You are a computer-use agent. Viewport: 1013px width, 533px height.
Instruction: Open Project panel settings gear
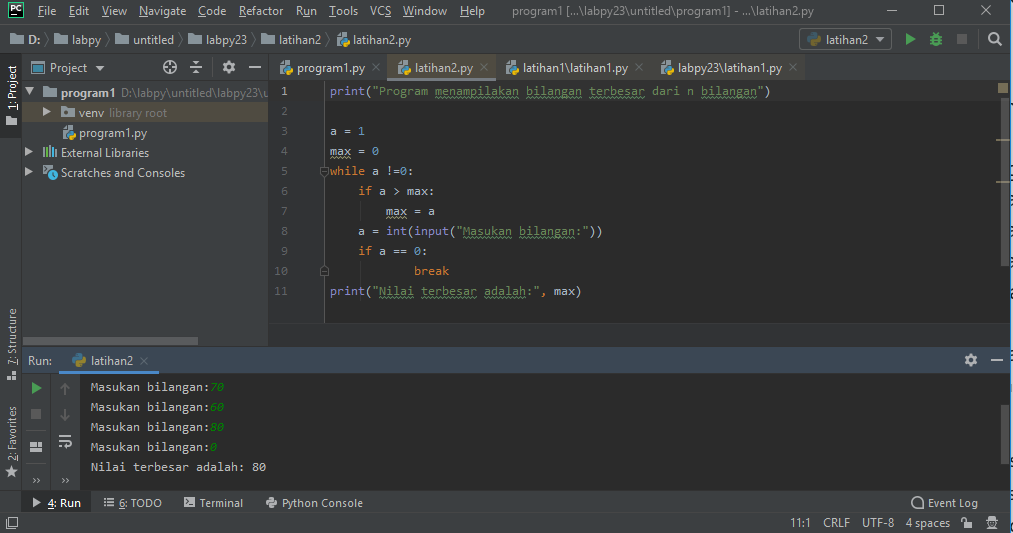click(x=229, y=67)
